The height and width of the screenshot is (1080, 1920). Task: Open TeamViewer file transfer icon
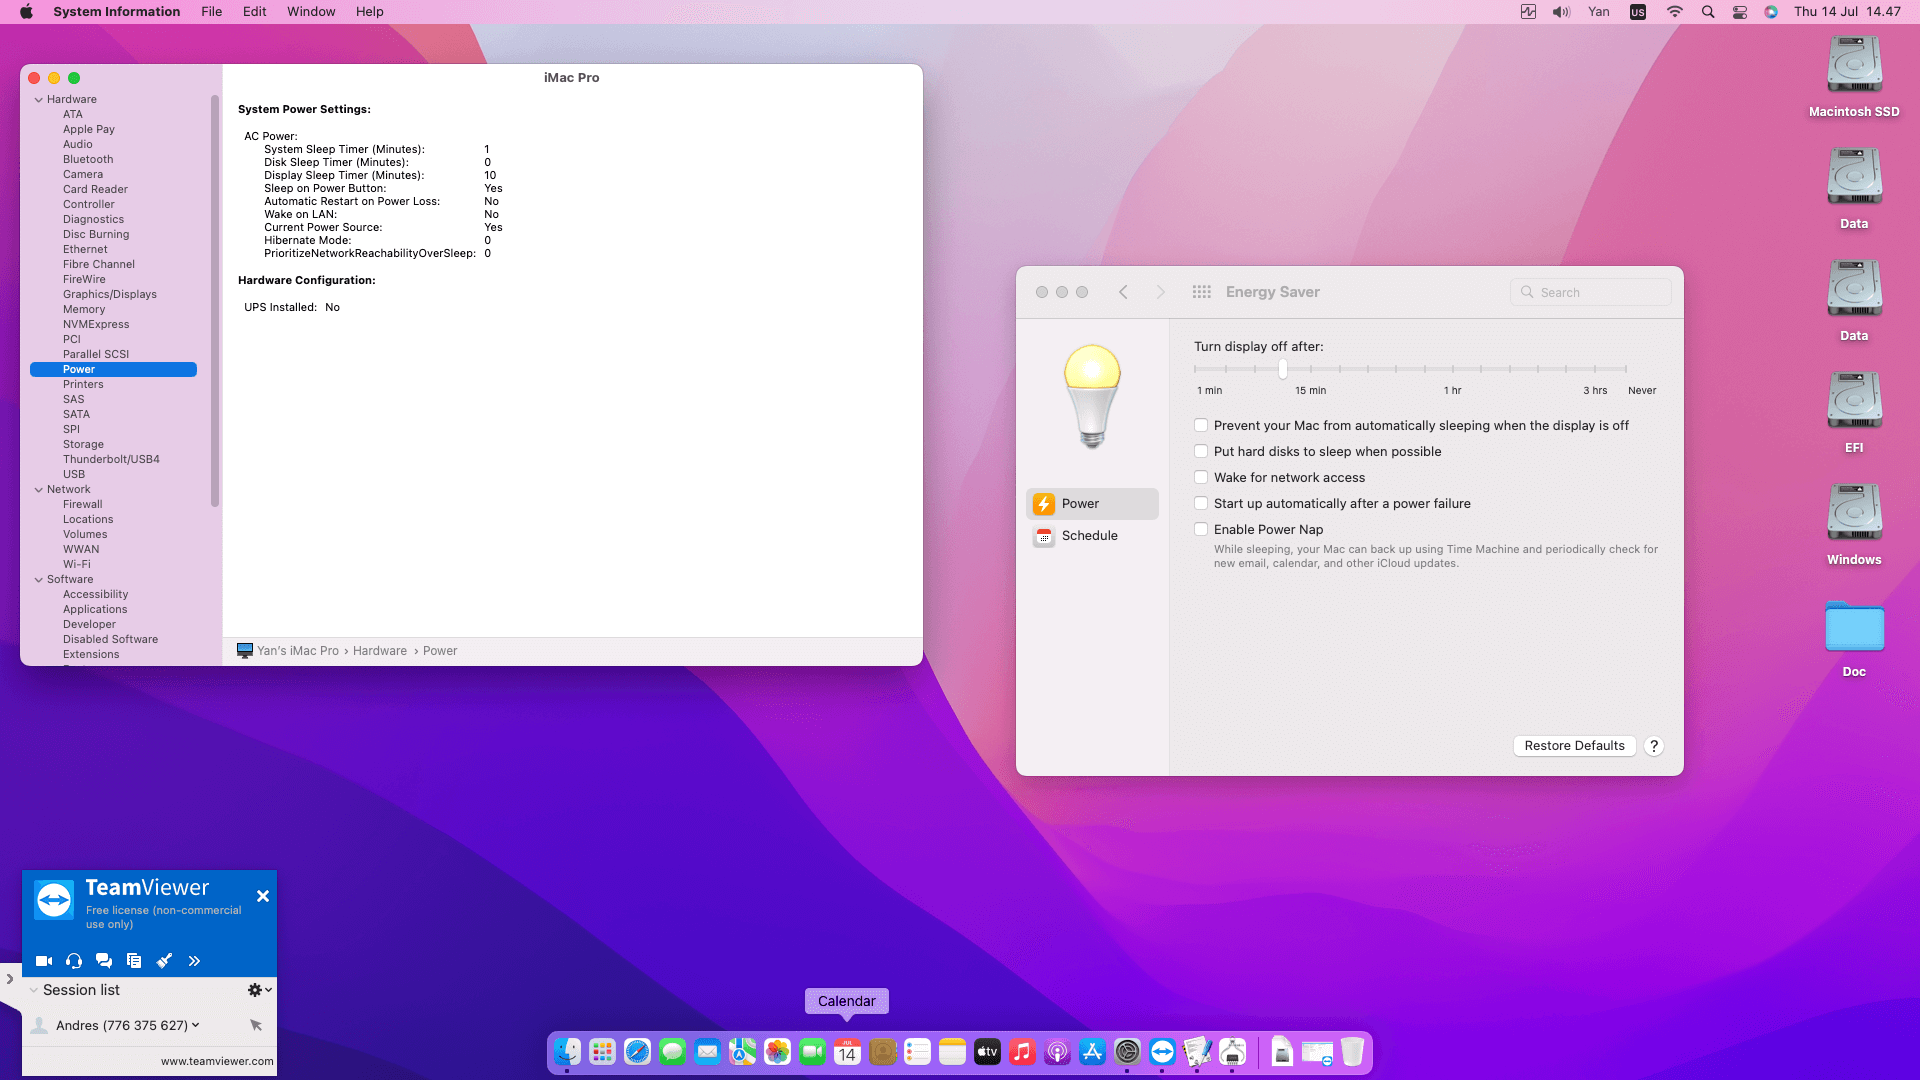(x=134, y=961)
